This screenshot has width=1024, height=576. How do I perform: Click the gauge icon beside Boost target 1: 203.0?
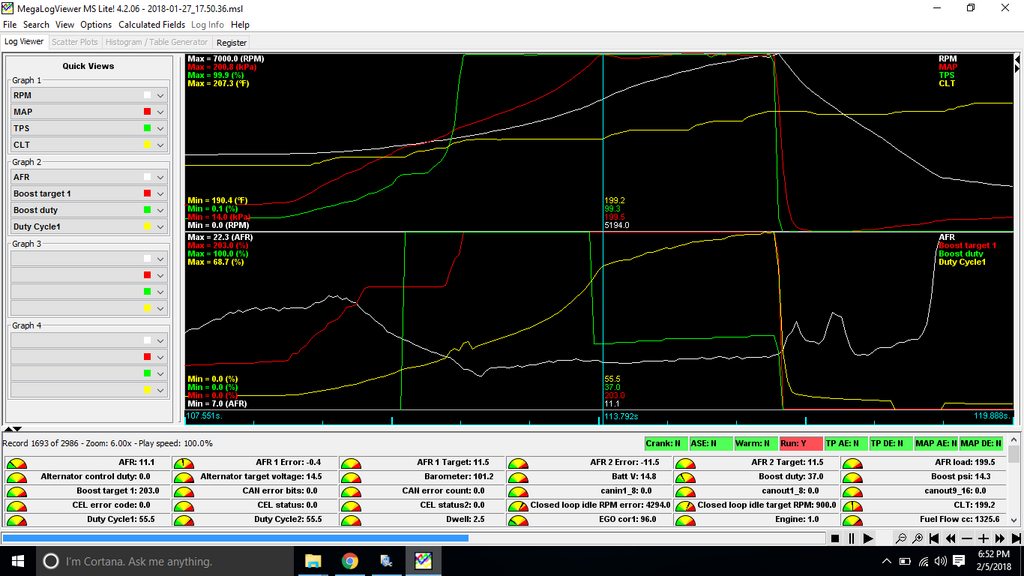(16, 492)
